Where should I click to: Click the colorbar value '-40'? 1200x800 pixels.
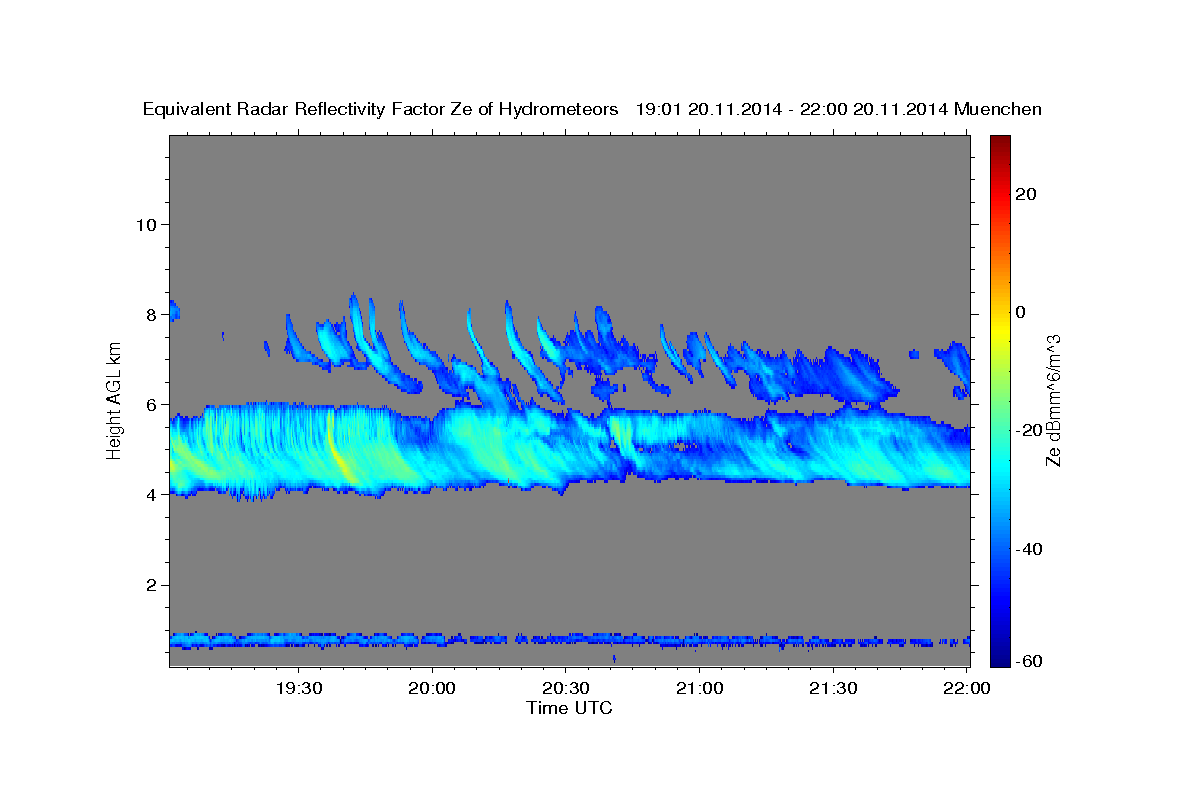[1030, 549]
